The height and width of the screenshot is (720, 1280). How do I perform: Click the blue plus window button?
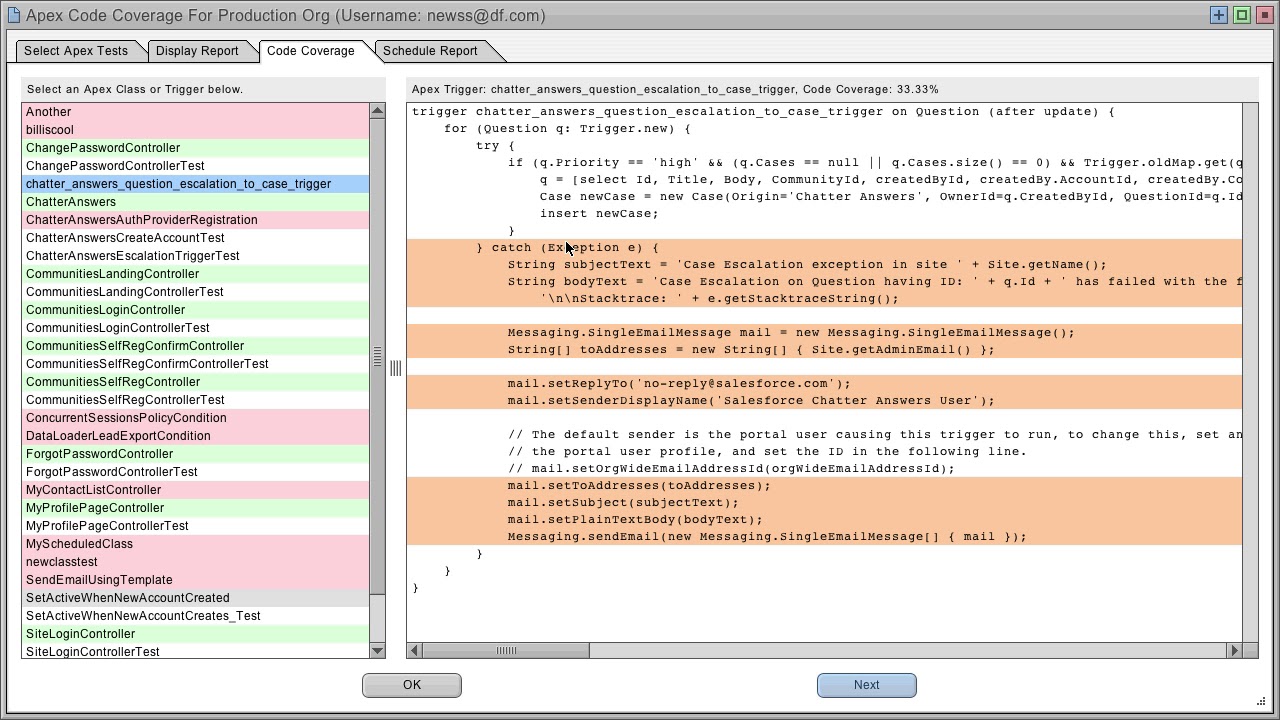coord(1219,15)
